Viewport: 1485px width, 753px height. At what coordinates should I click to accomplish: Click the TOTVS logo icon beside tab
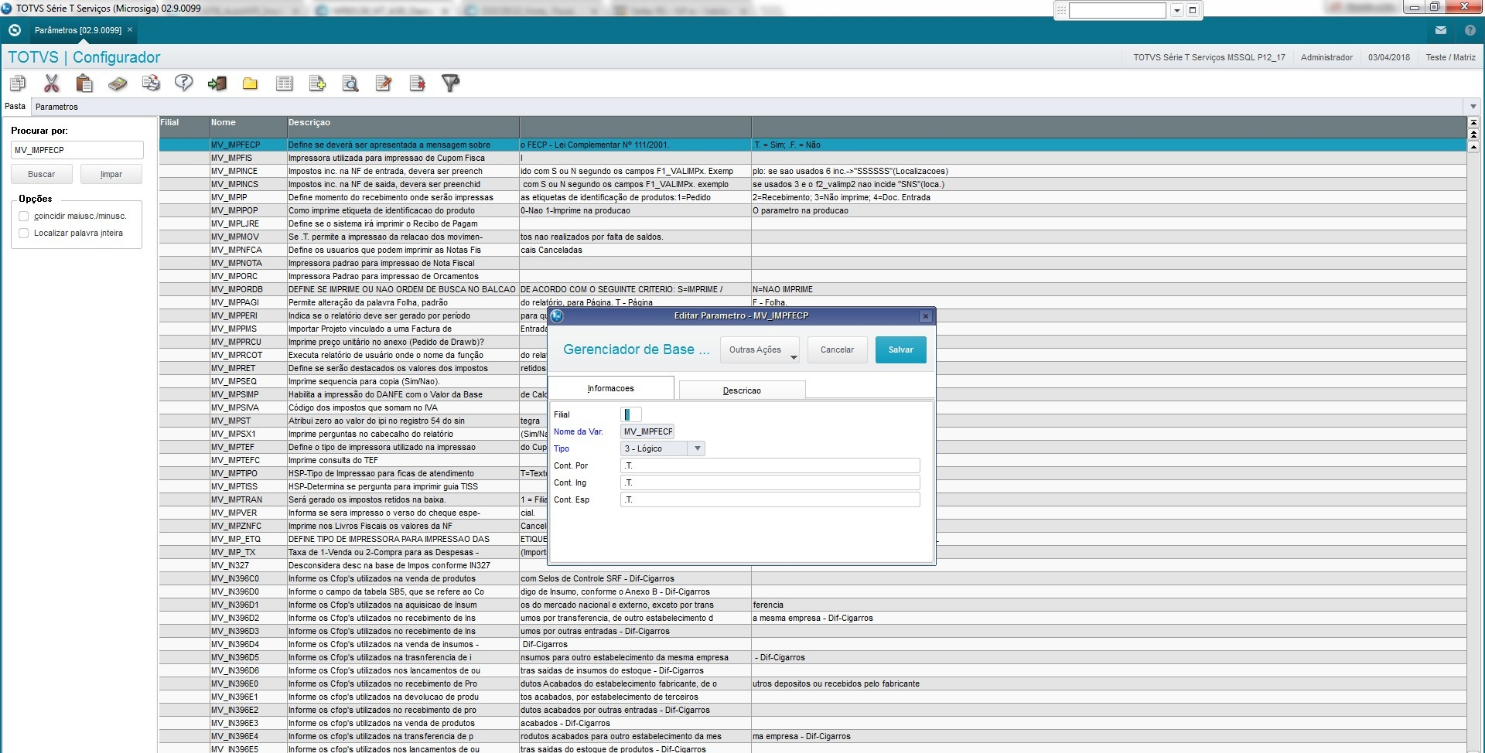pos(15,30)
